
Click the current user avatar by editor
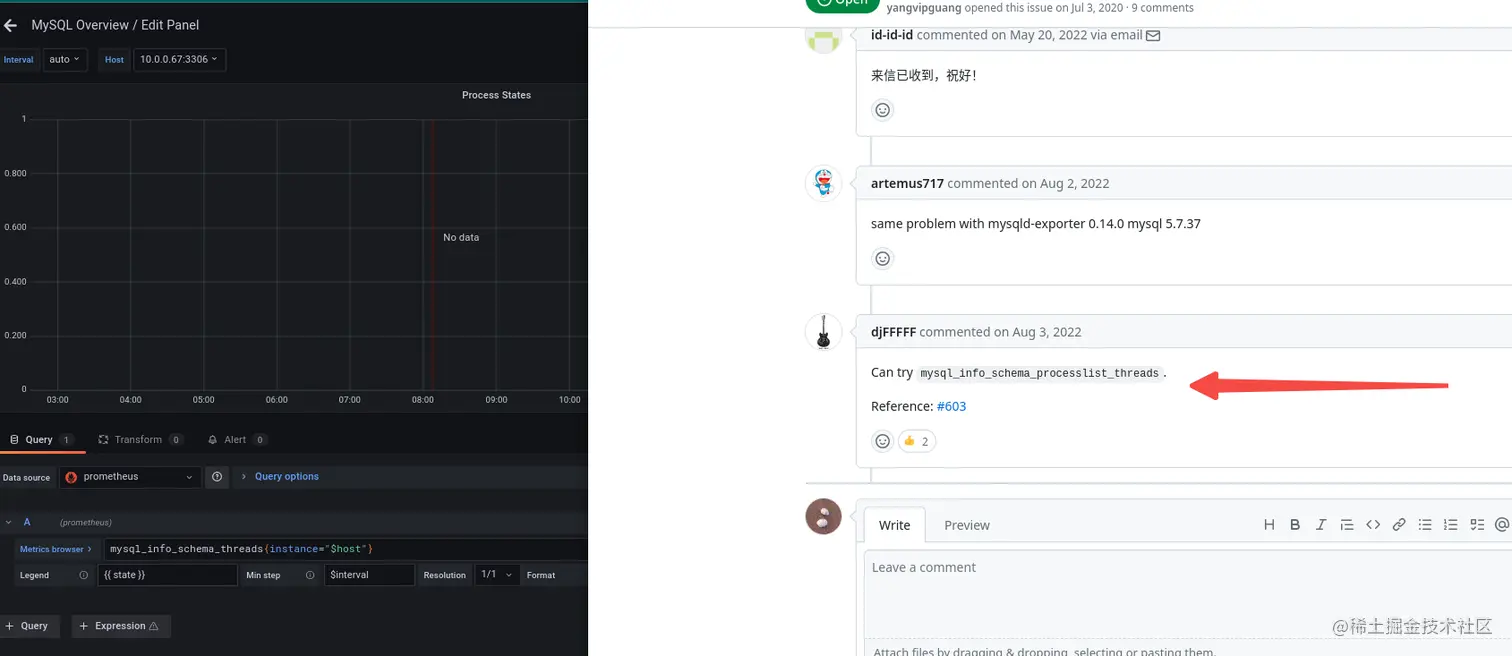[823, 516]
